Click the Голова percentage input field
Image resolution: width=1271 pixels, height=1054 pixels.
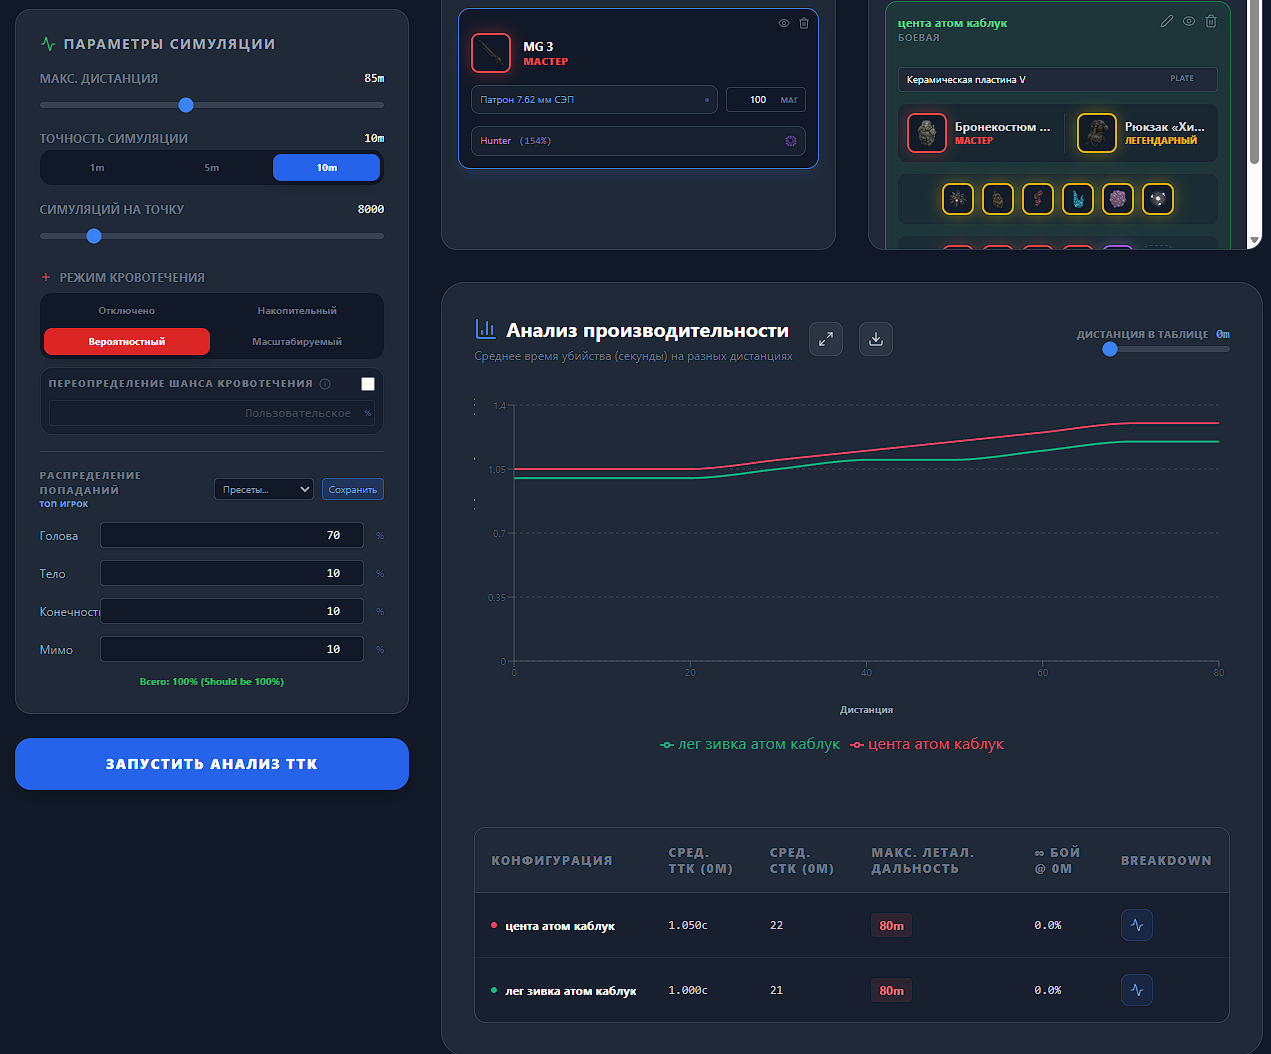click(x=232, y=535)
